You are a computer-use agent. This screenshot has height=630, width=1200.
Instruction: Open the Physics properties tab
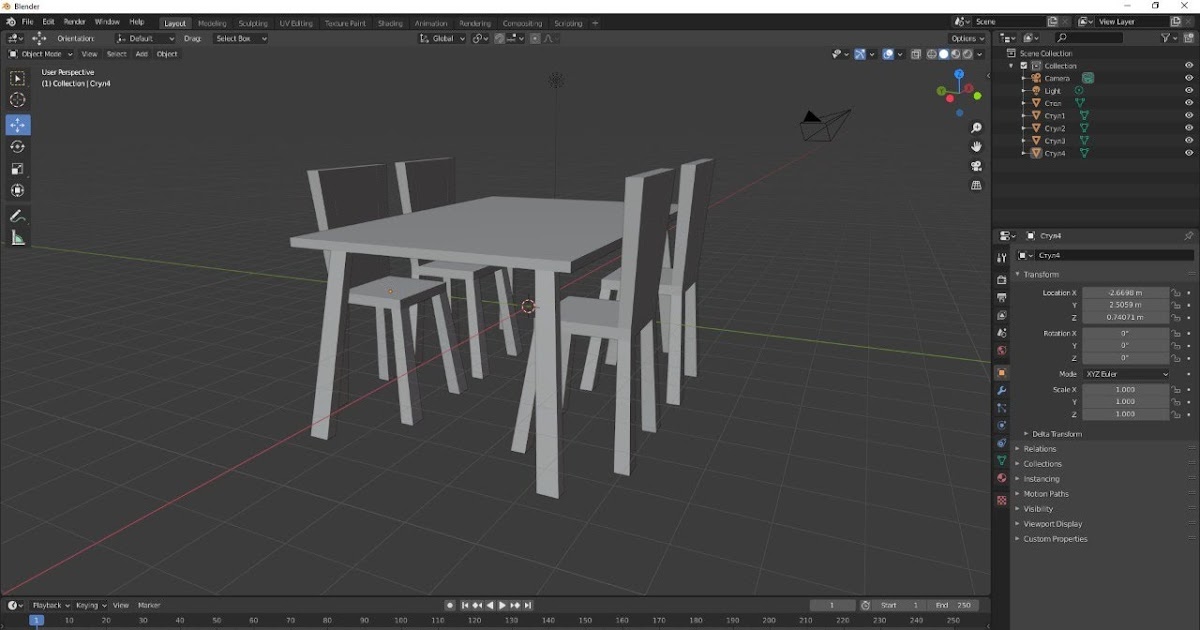[x=1001, y=423]
